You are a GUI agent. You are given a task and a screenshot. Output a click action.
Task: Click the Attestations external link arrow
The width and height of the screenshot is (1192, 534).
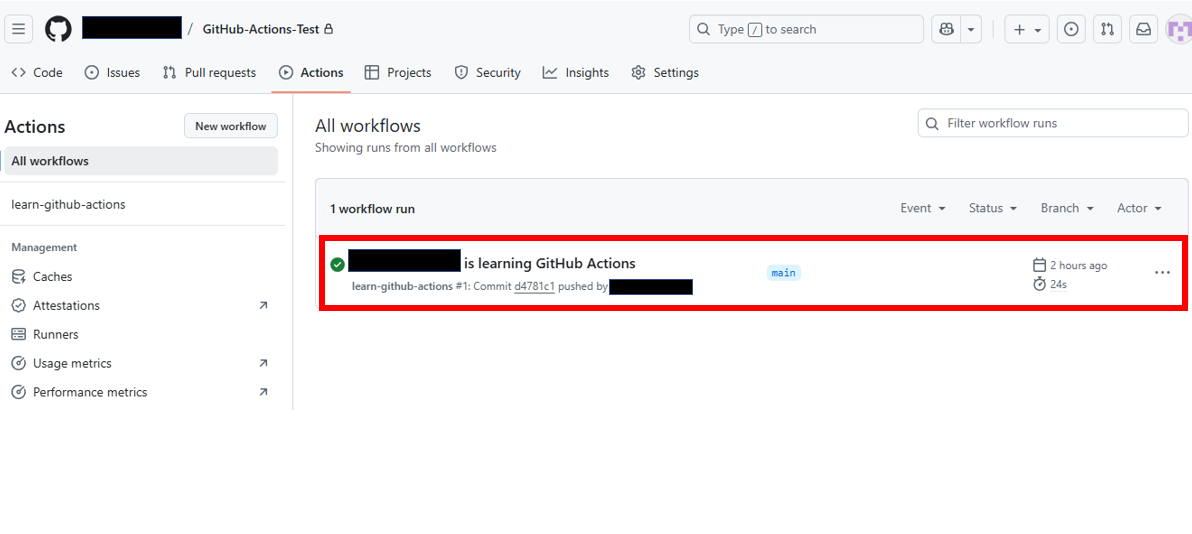[x=263, y=306]
